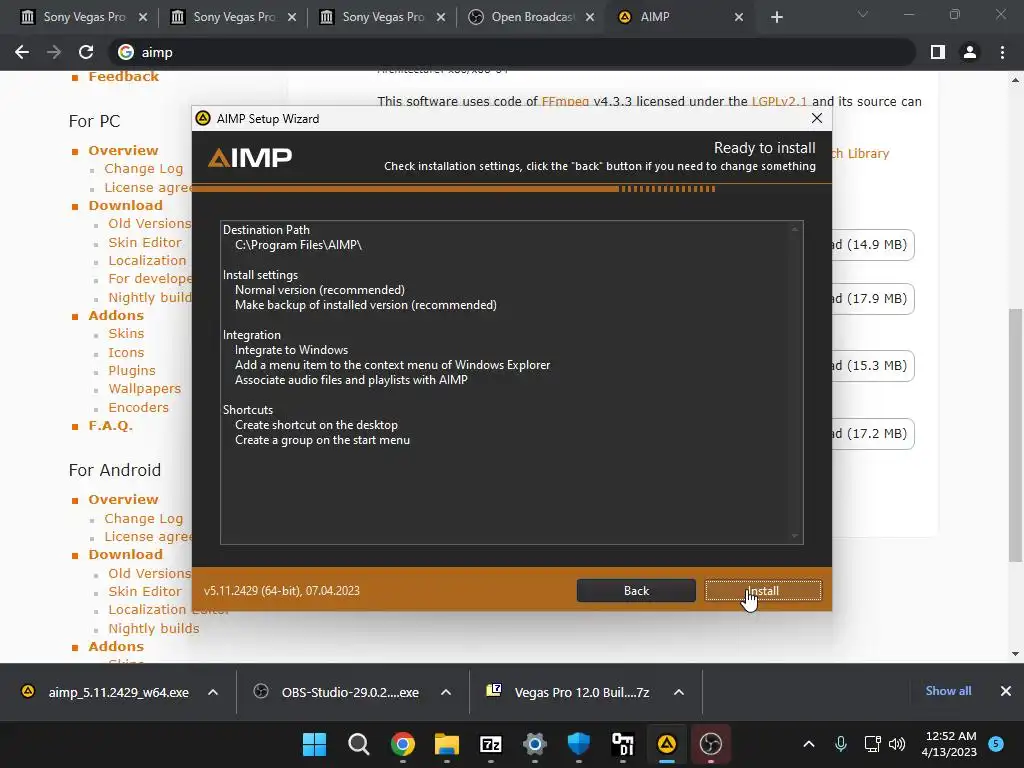Close the downloads bar
This screenshot has width=1024, height=768.
tap(1006, 691)
